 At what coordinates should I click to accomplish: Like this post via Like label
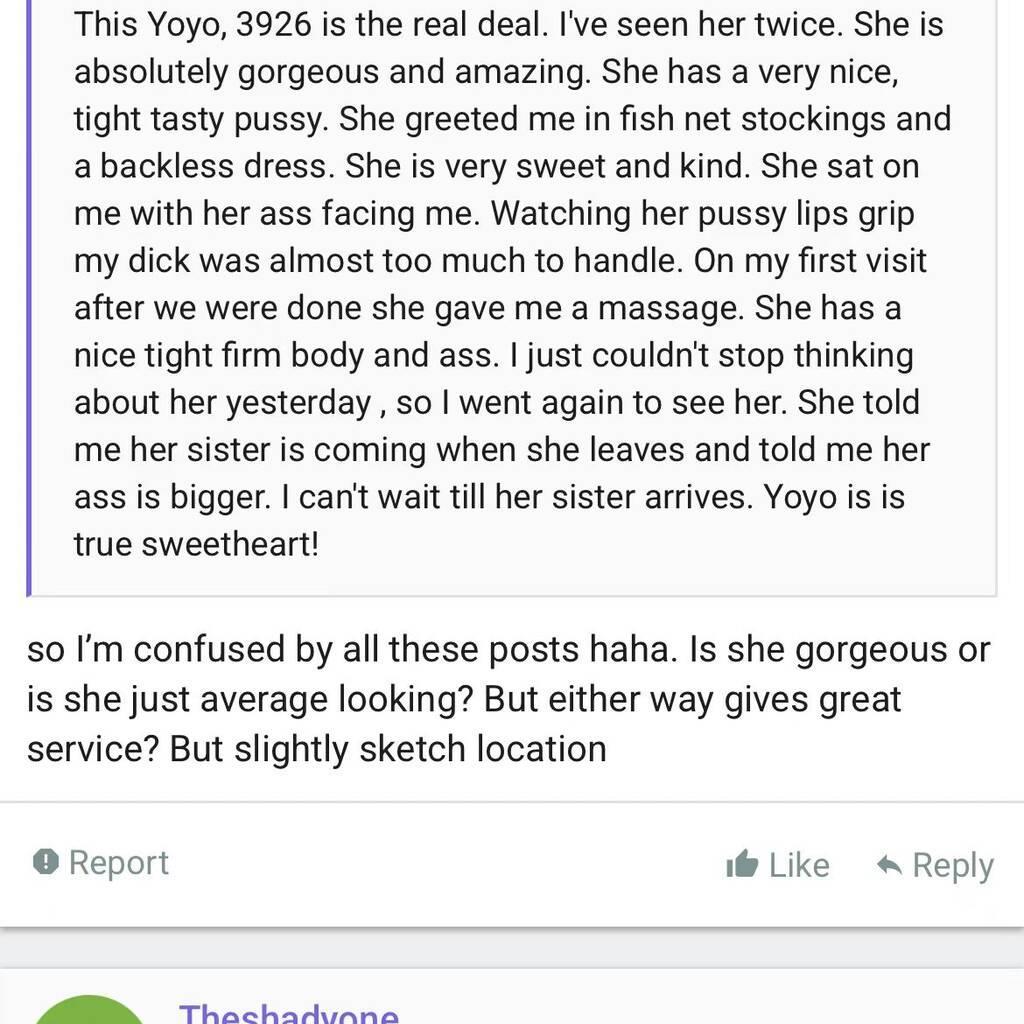click(x=799, y=865)
